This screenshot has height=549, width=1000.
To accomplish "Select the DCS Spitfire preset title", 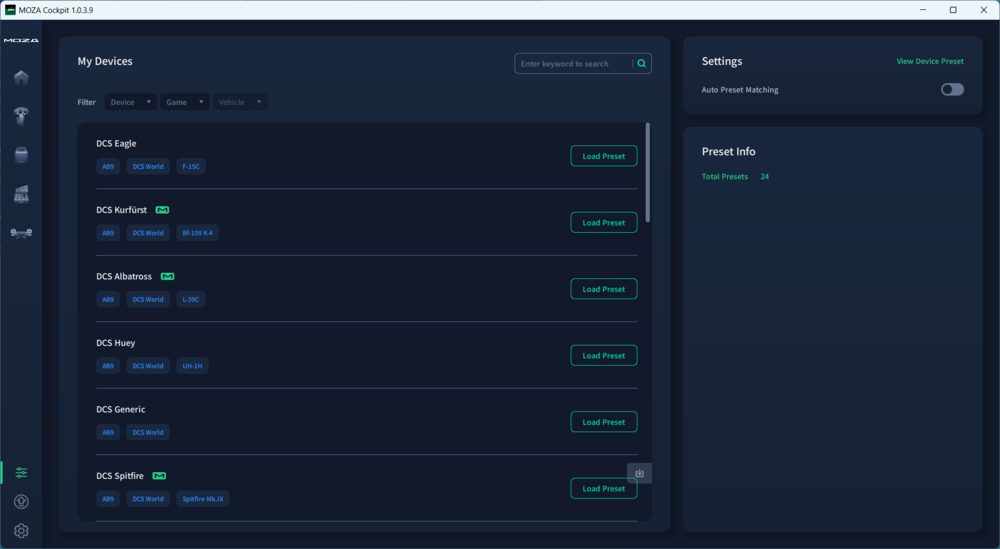I will pyautogui.click(x=120, y=476).
